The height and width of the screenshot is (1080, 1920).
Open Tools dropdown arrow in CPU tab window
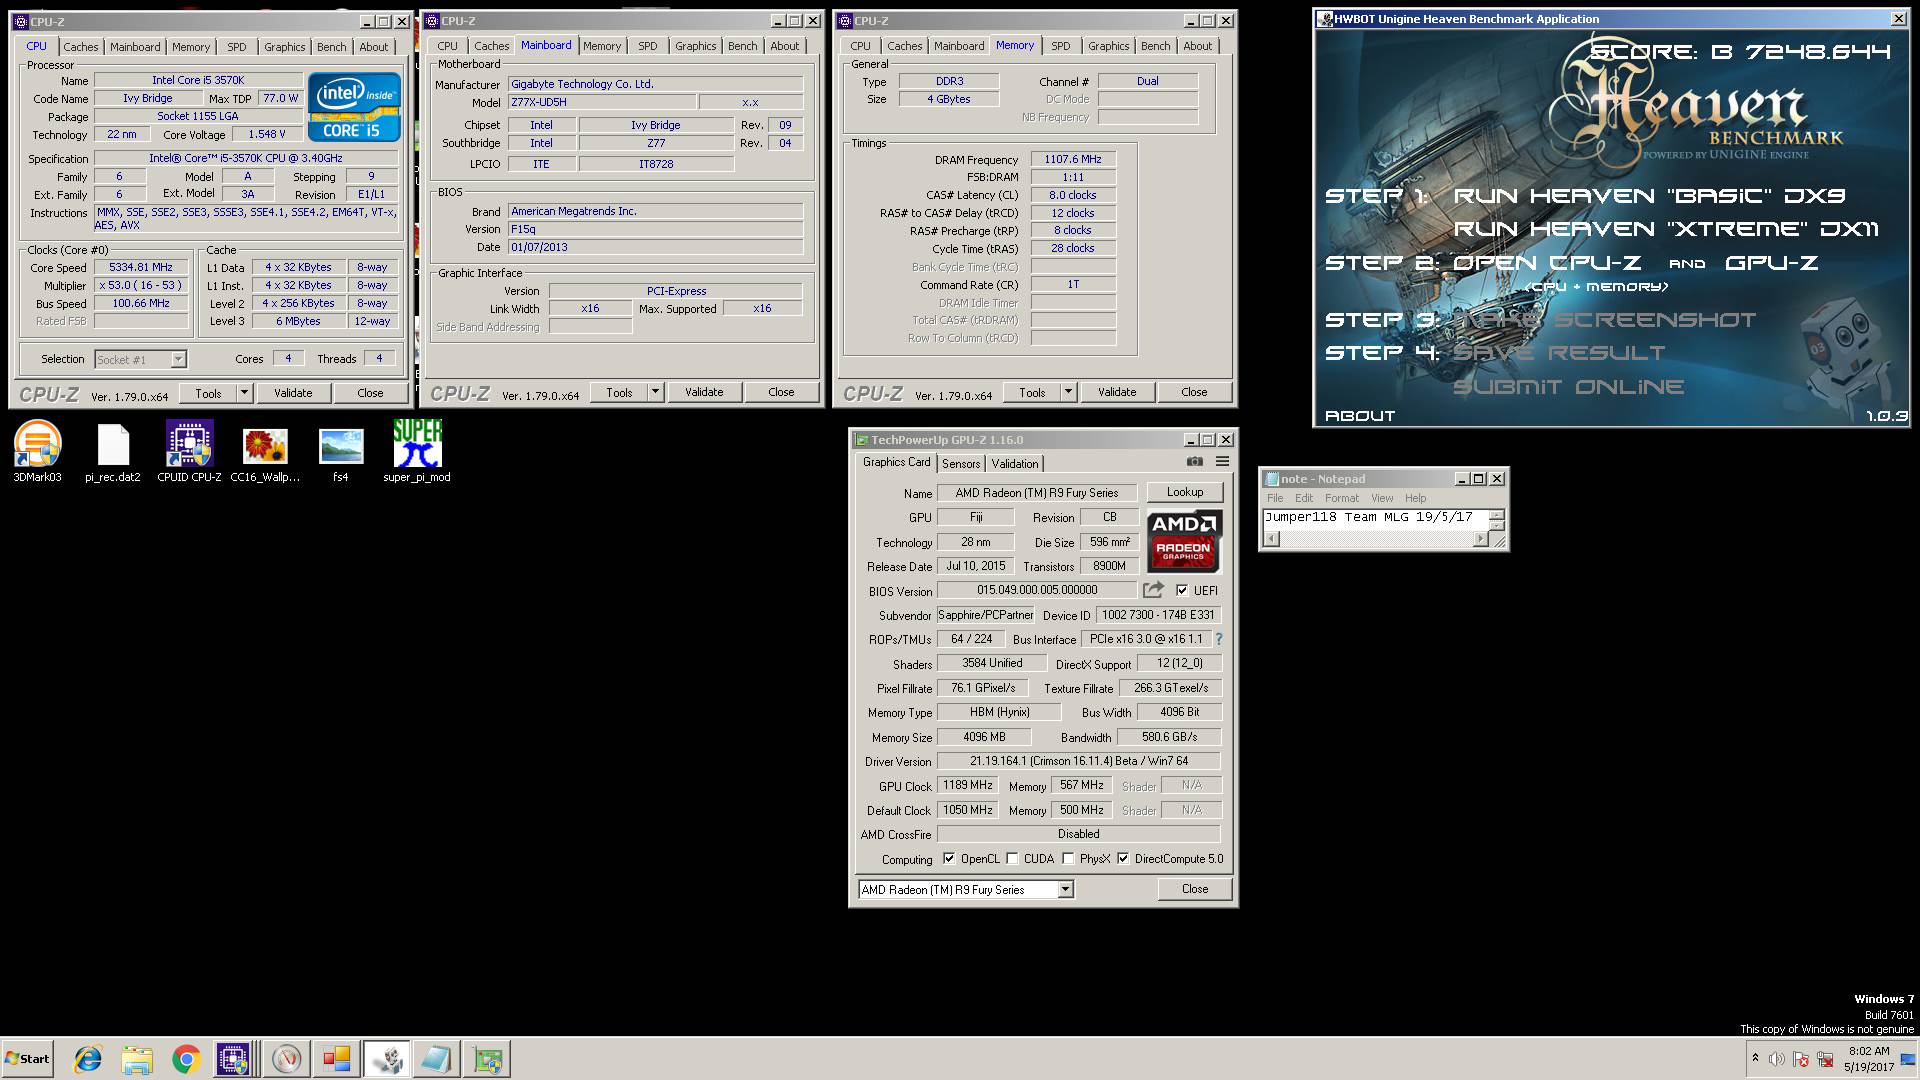click(244, 393)
